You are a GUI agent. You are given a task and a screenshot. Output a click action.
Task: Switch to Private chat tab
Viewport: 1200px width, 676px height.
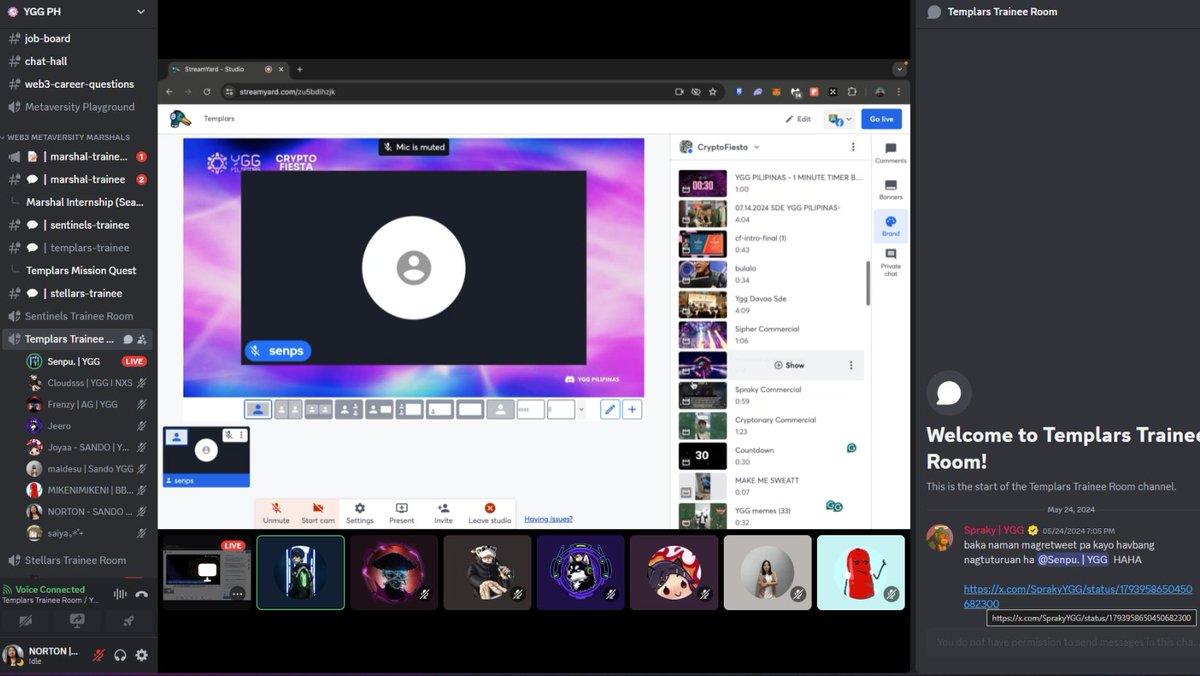click(x=890, y=262)
